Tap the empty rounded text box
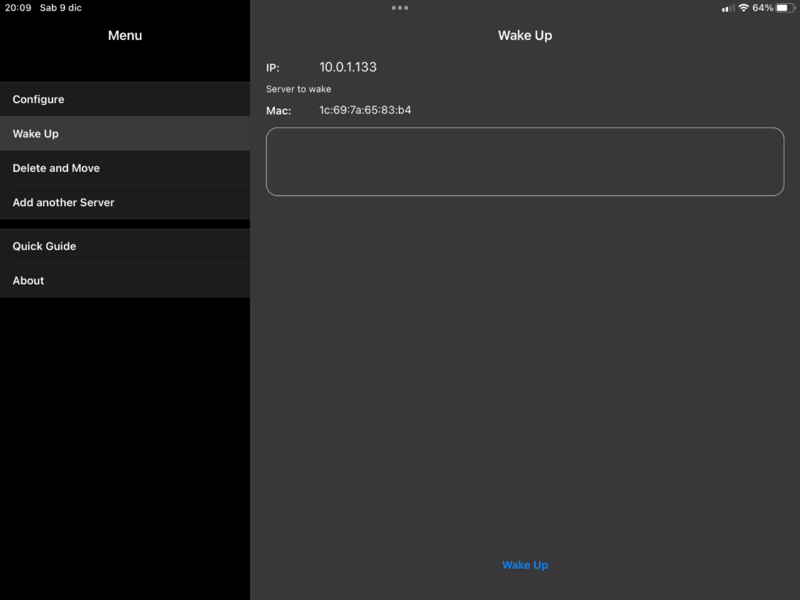This screenshot has width=800, height=600. pyautogui.click(x=524, y=161)
